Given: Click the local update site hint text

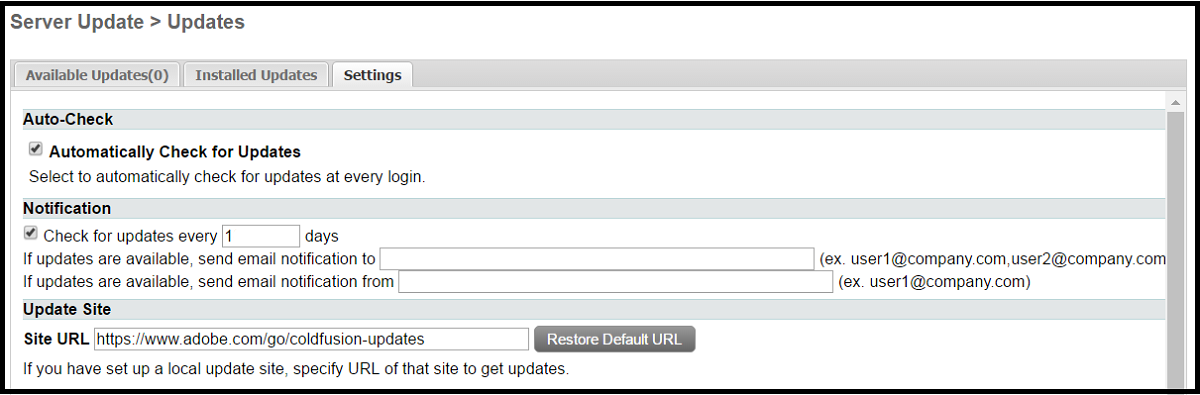Looking at the screenshot, I should [x=296, y=369].
